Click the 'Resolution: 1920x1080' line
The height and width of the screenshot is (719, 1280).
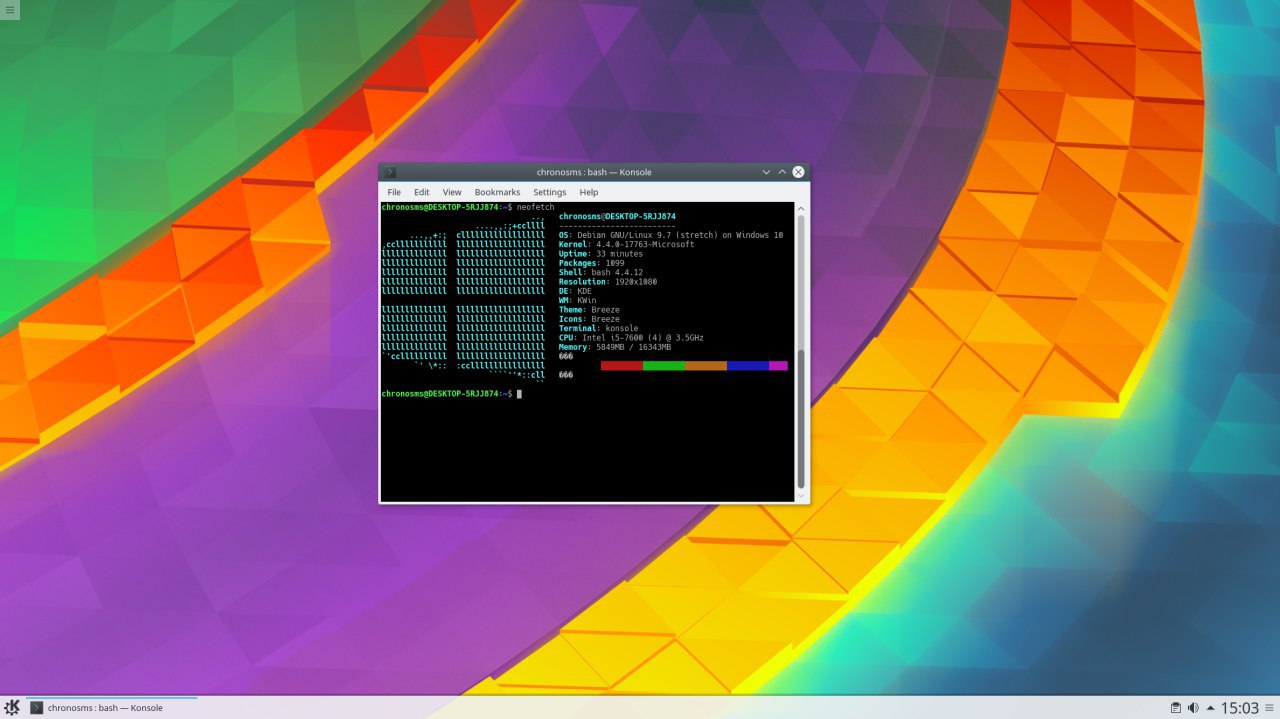607,282
